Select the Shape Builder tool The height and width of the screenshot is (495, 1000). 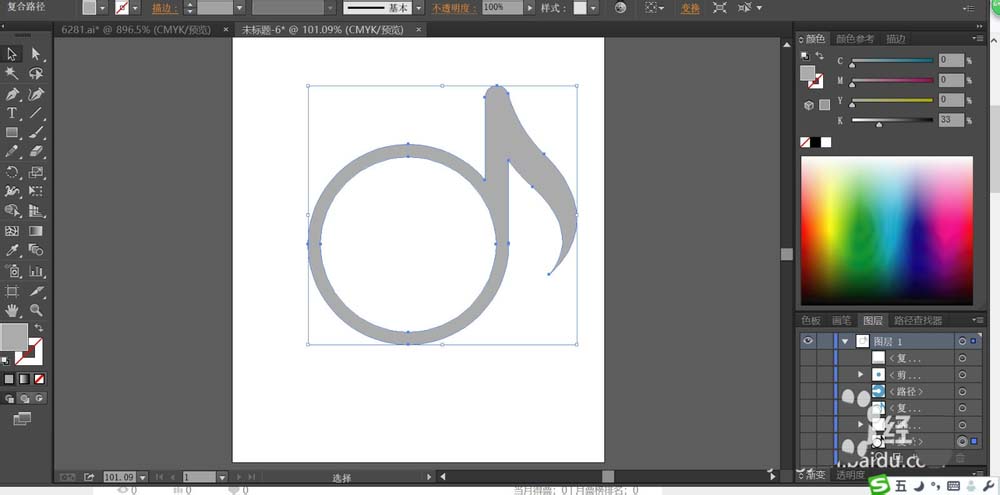click(x=12, y=211)
